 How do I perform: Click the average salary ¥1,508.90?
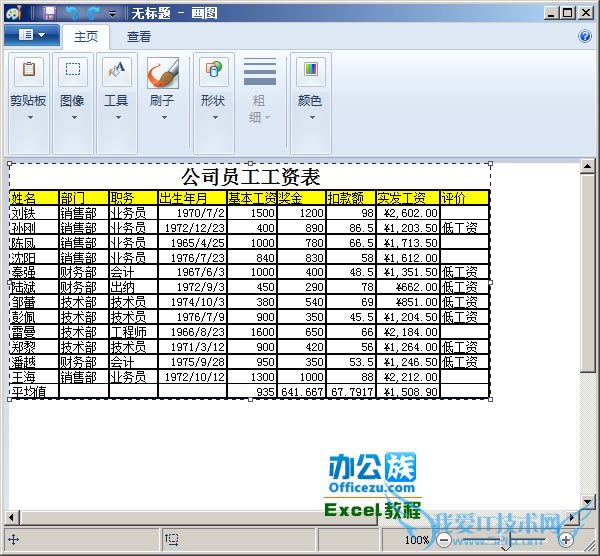click(x=408, y=392)
